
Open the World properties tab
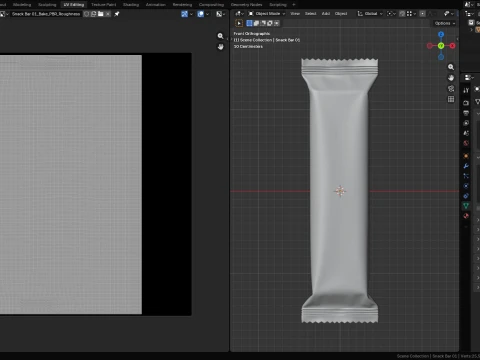(x=466, y=143)
